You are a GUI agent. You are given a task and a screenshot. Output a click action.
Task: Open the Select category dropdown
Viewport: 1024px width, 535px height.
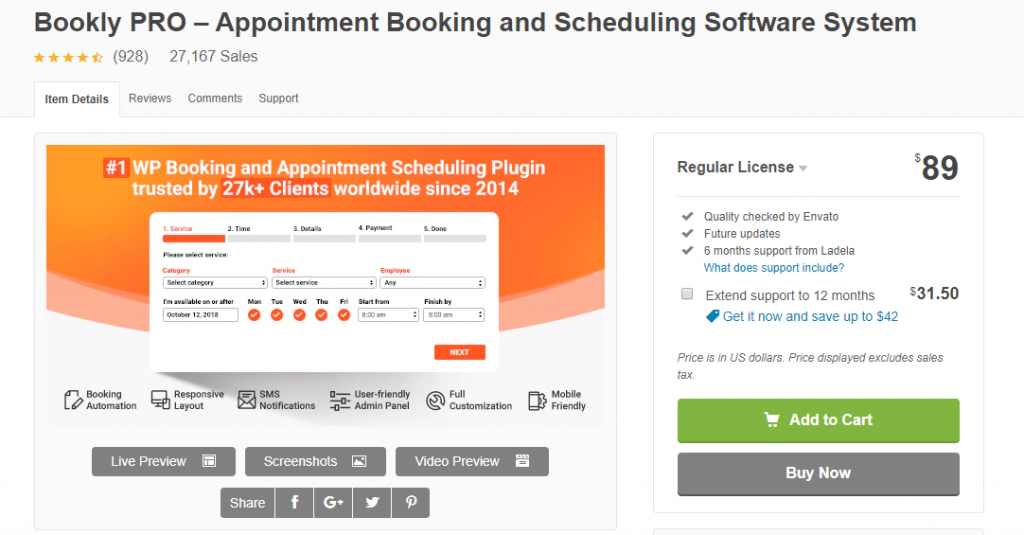click(x=215, y=283)
